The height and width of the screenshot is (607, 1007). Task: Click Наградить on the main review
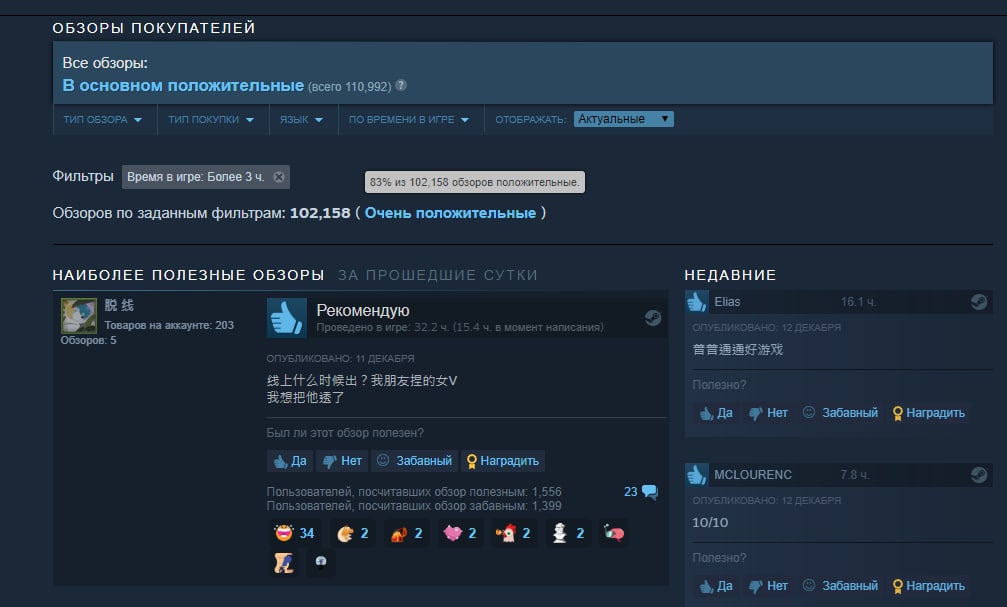(503, 461)
